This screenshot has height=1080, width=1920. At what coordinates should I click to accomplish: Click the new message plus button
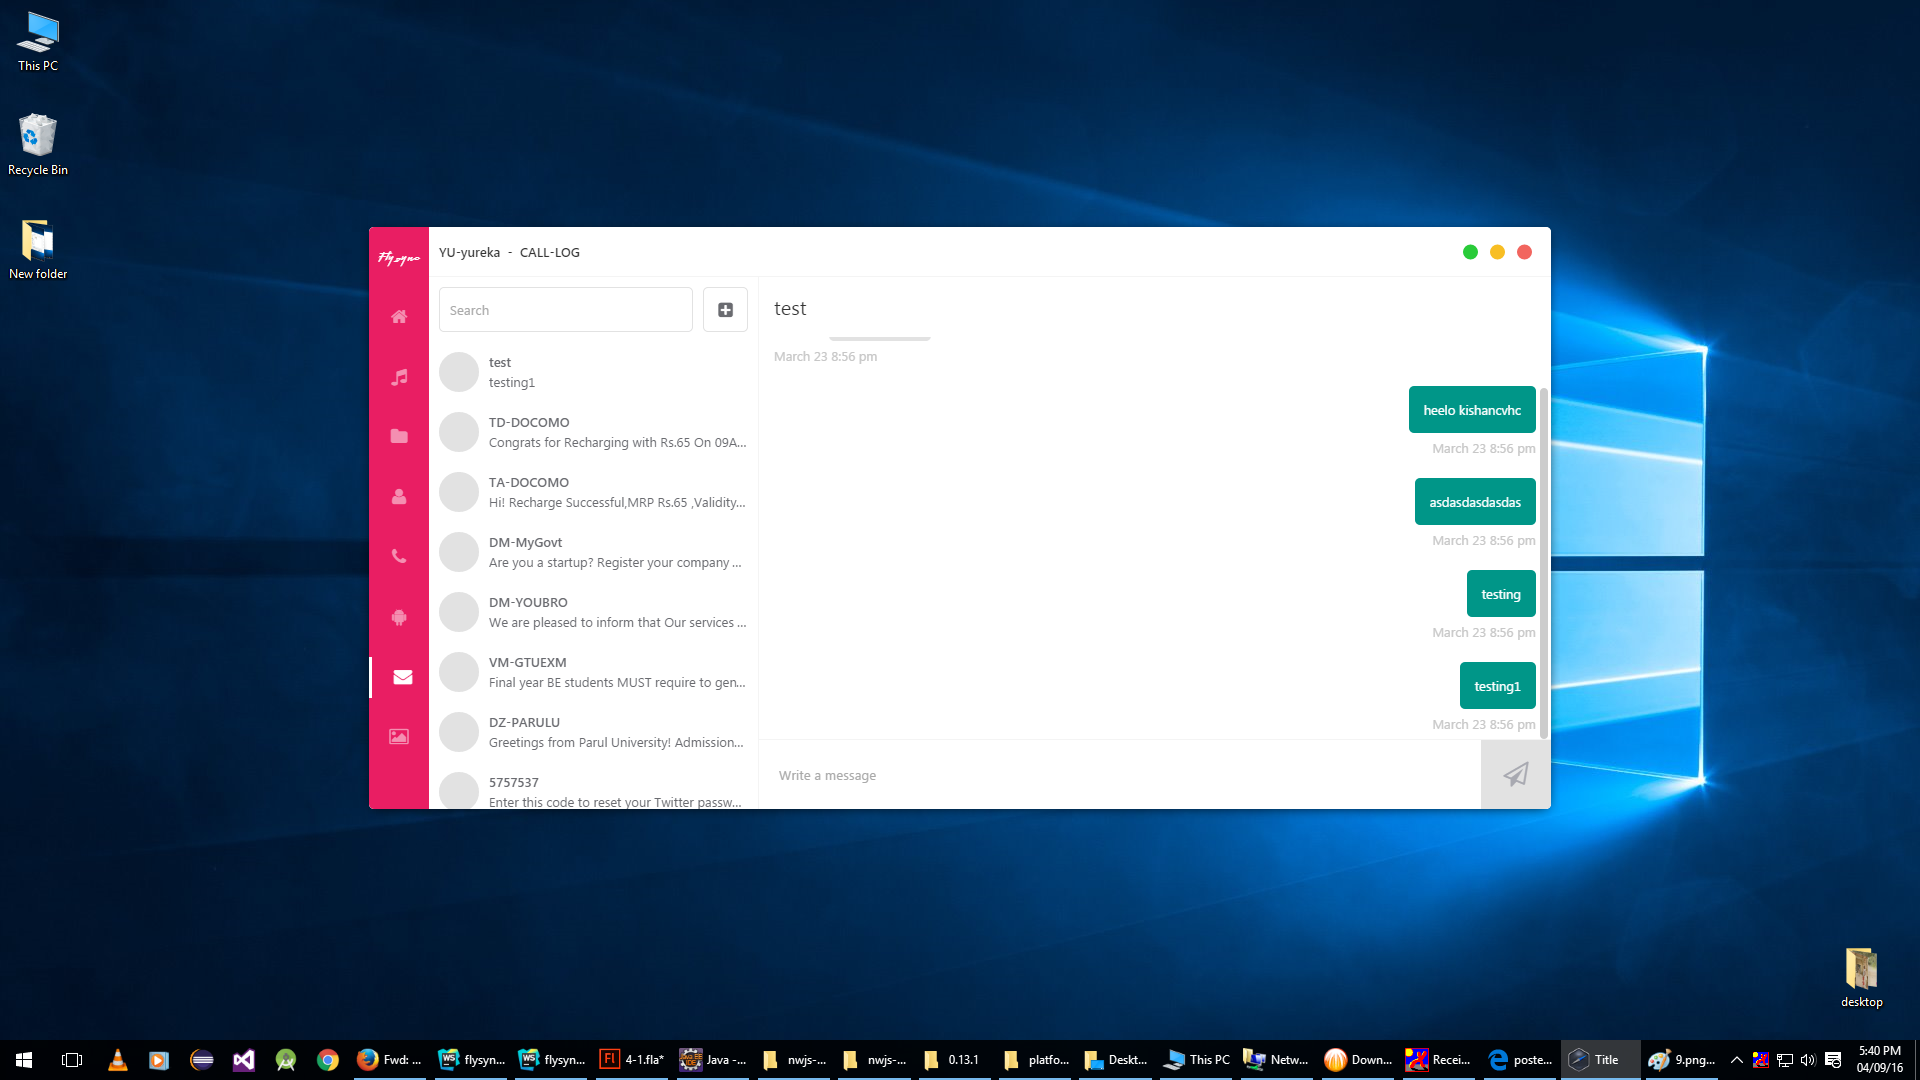(725, 310)
